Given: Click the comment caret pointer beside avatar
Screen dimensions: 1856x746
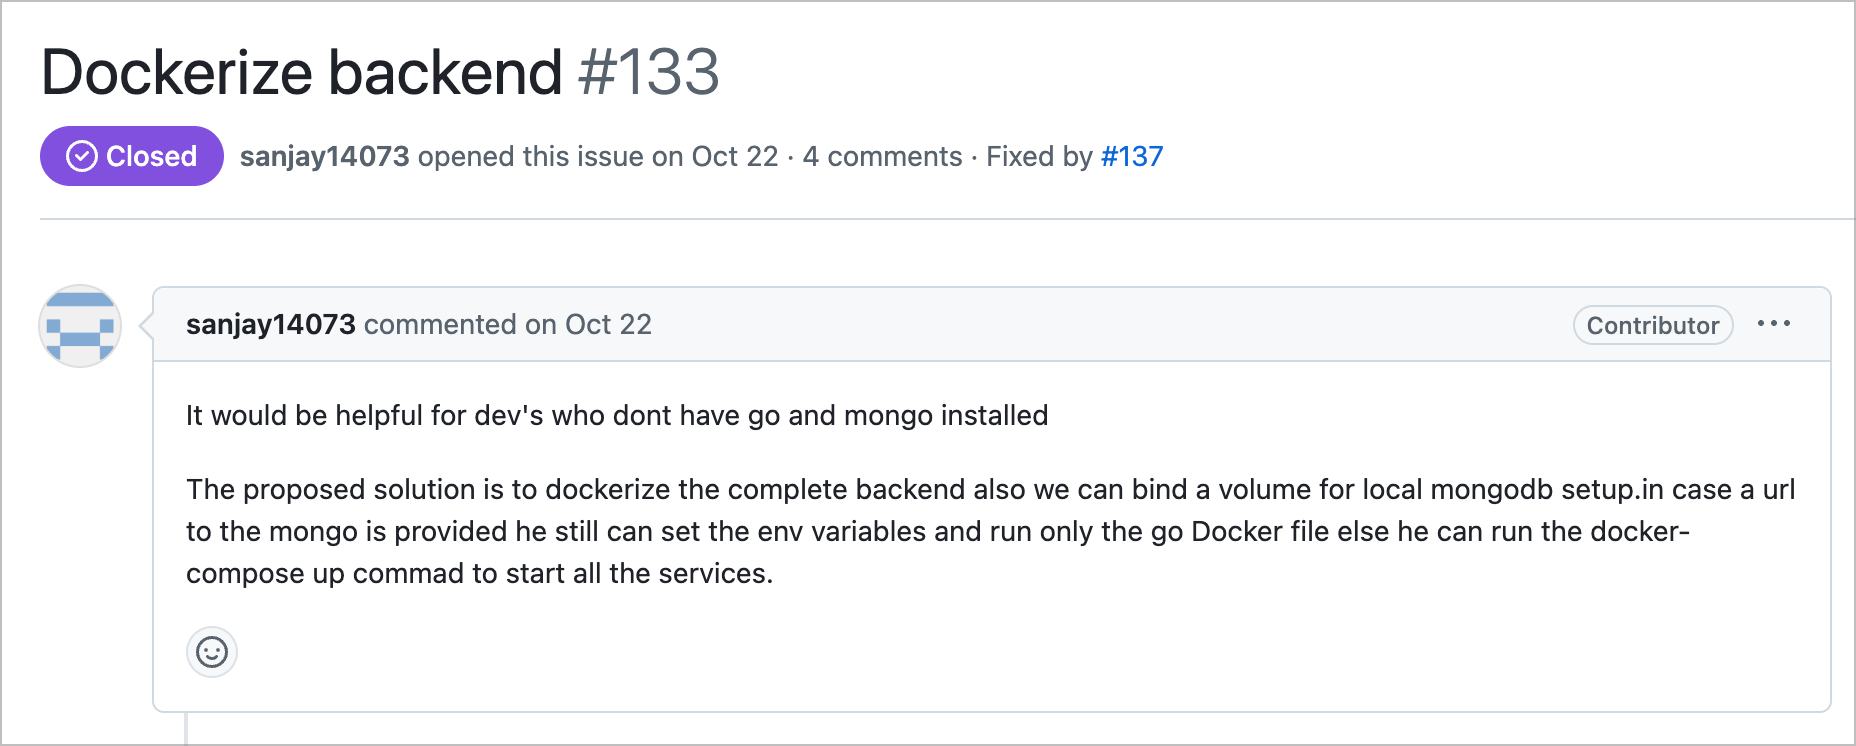Looking at the screenshot, I should tap(146, 325).
